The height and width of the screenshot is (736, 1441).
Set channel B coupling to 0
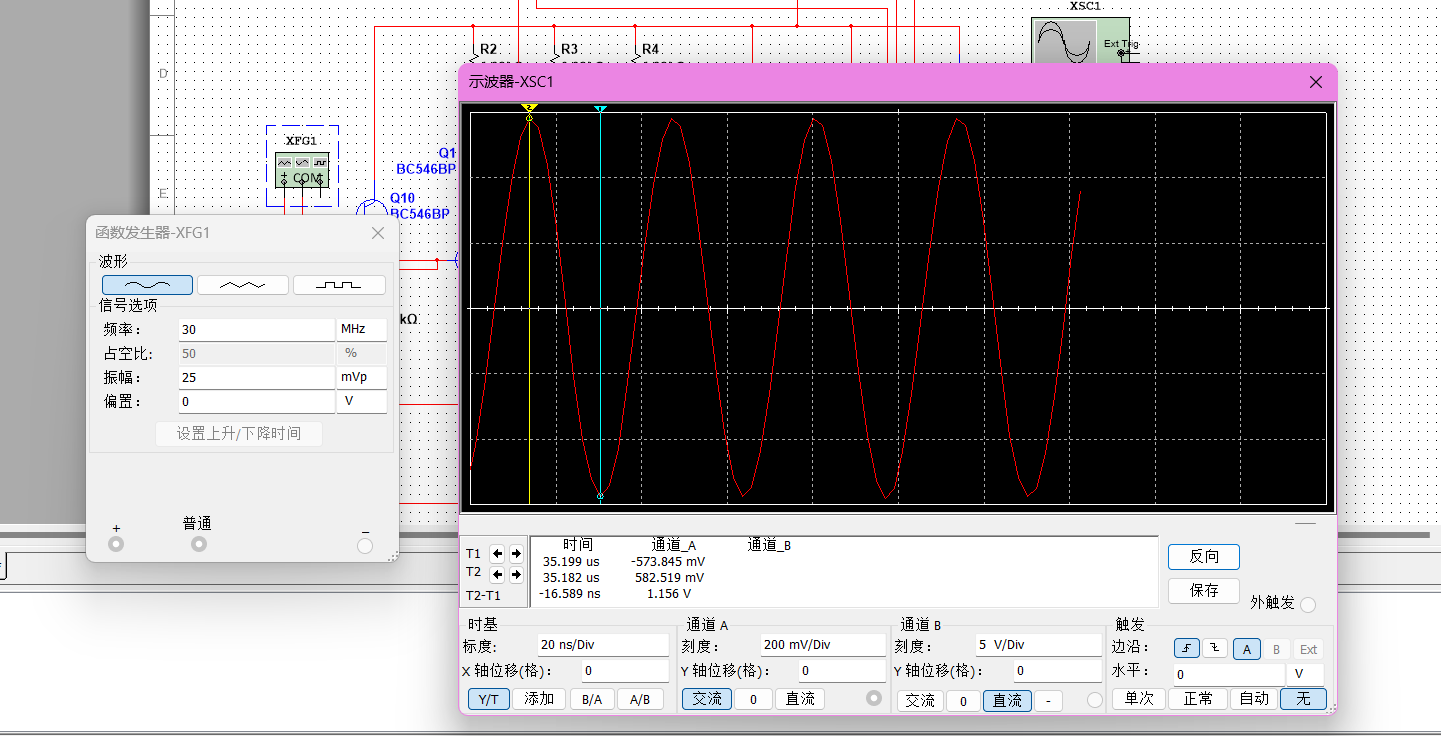click(963, 701)
